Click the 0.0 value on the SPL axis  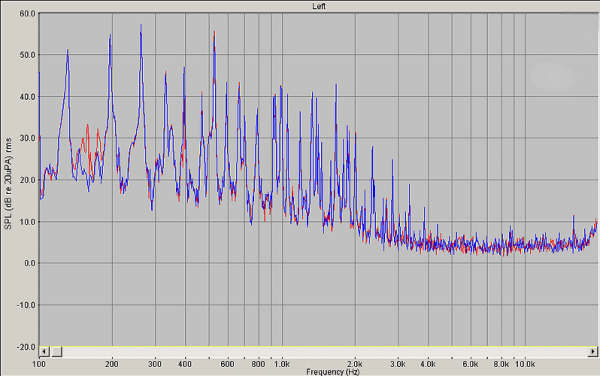[29, 264]
